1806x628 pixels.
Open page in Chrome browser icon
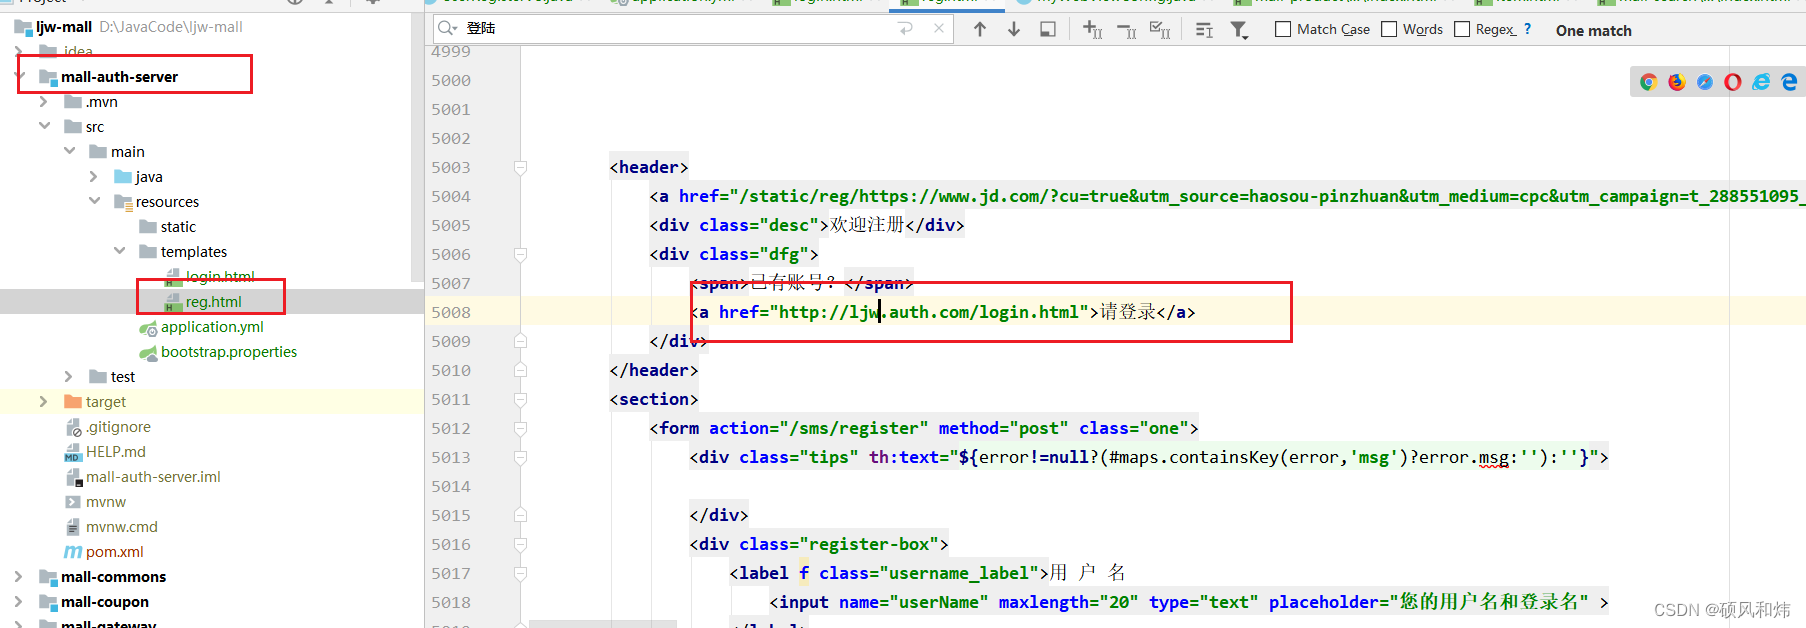tap(1648, 82)
